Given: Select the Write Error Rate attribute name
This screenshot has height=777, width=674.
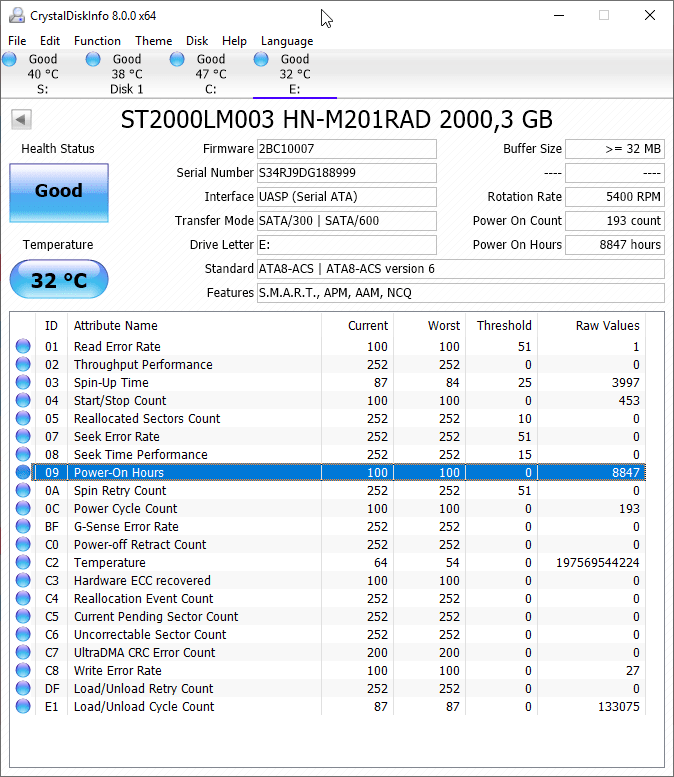Looking at the screenshot, I should tap(117, 670).
